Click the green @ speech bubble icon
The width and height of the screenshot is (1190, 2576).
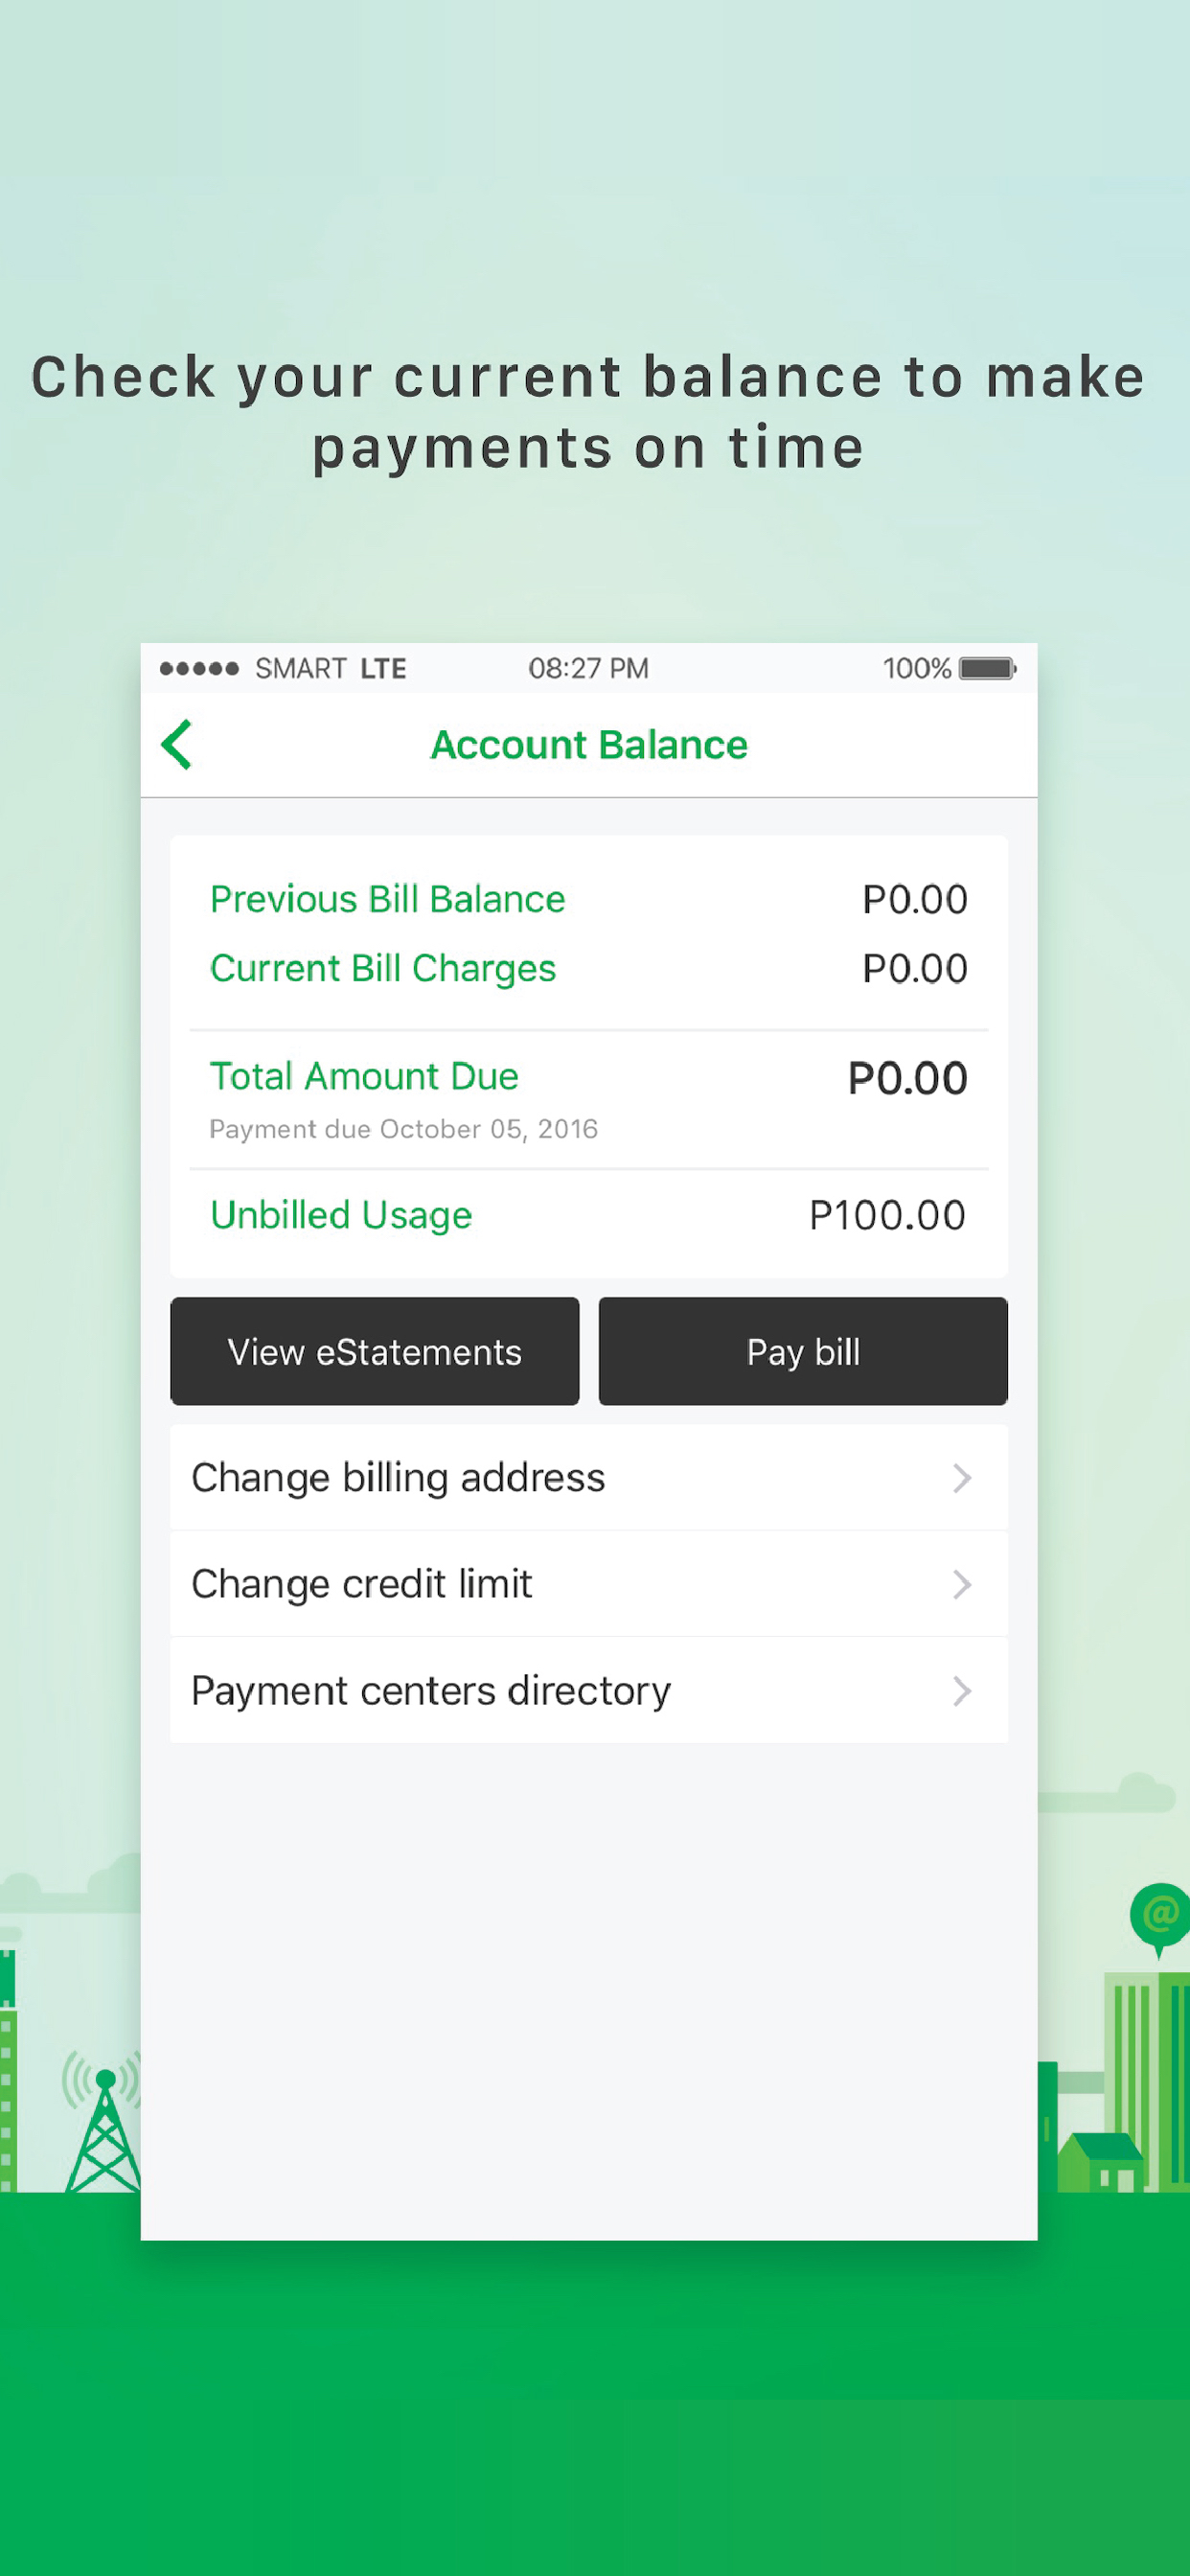click(x=1160, y=1915)
